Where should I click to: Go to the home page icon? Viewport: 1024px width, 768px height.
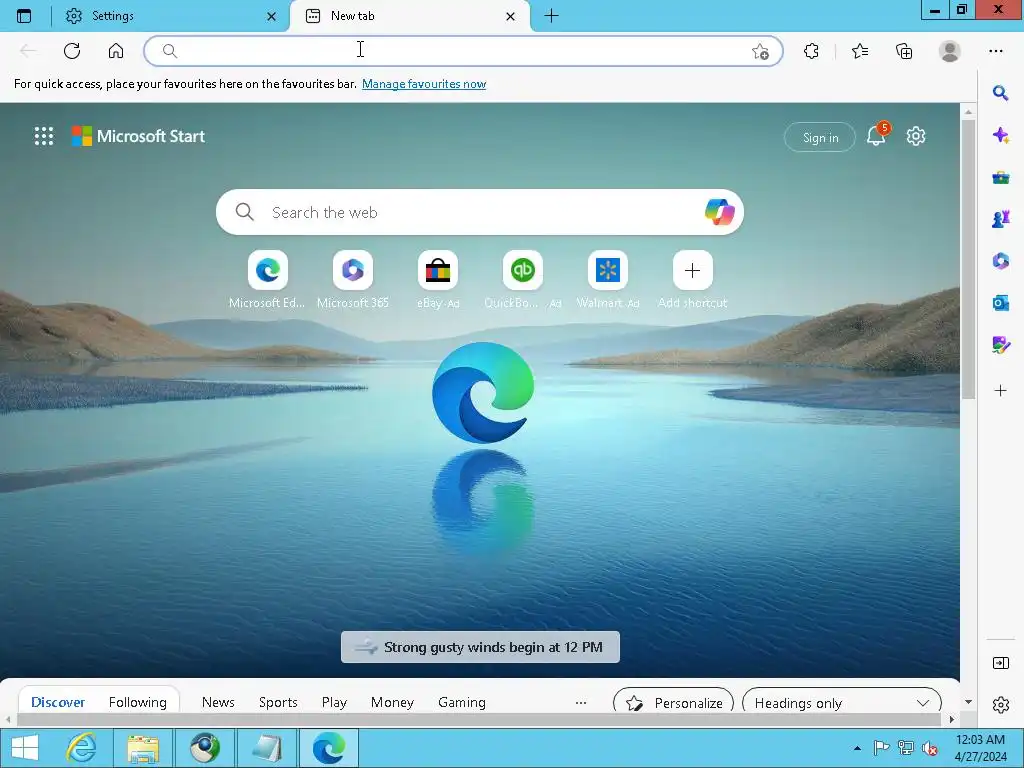[116, 51]
